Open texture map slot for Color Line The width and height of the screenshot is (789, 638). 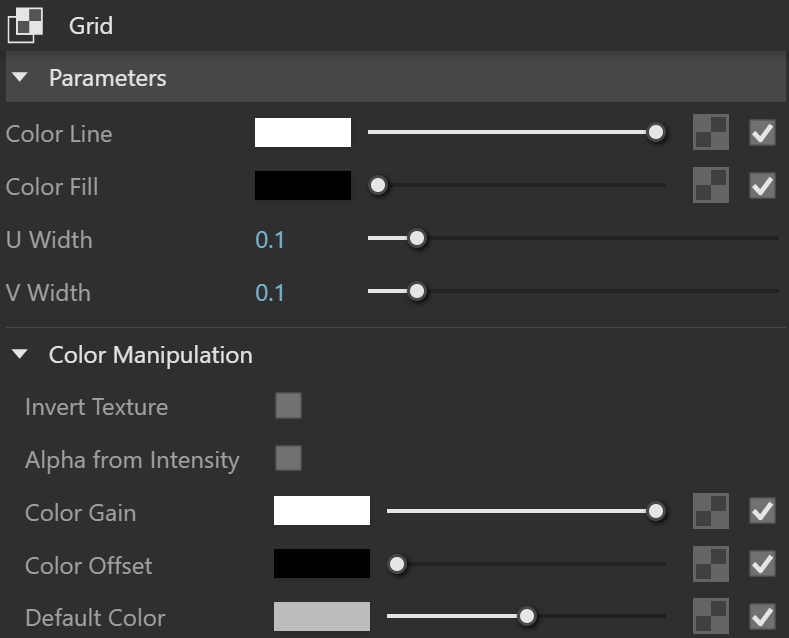tap(711, 132)
